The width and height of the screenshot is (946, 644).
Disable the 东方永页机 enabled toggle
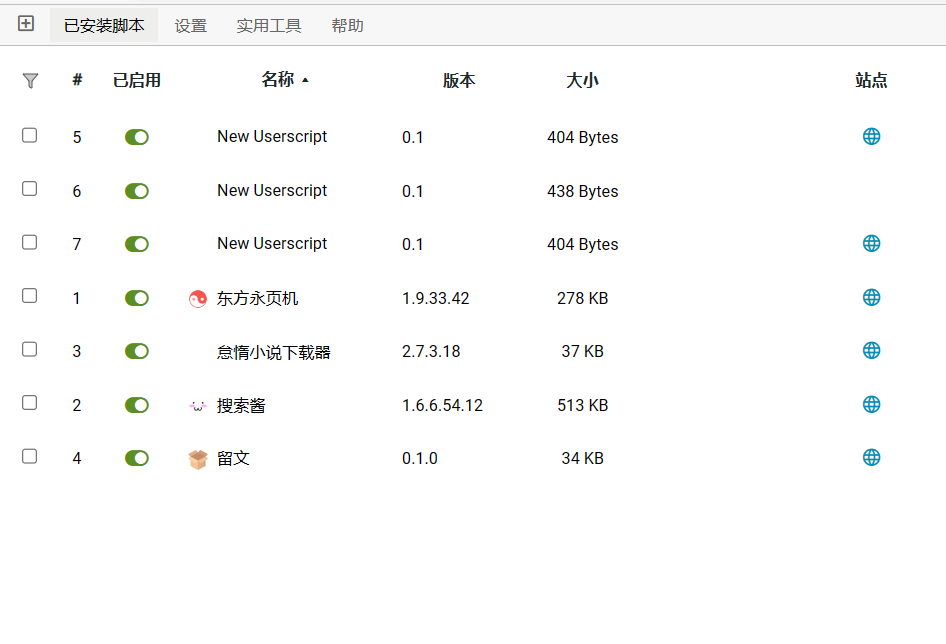pos(137,298)
